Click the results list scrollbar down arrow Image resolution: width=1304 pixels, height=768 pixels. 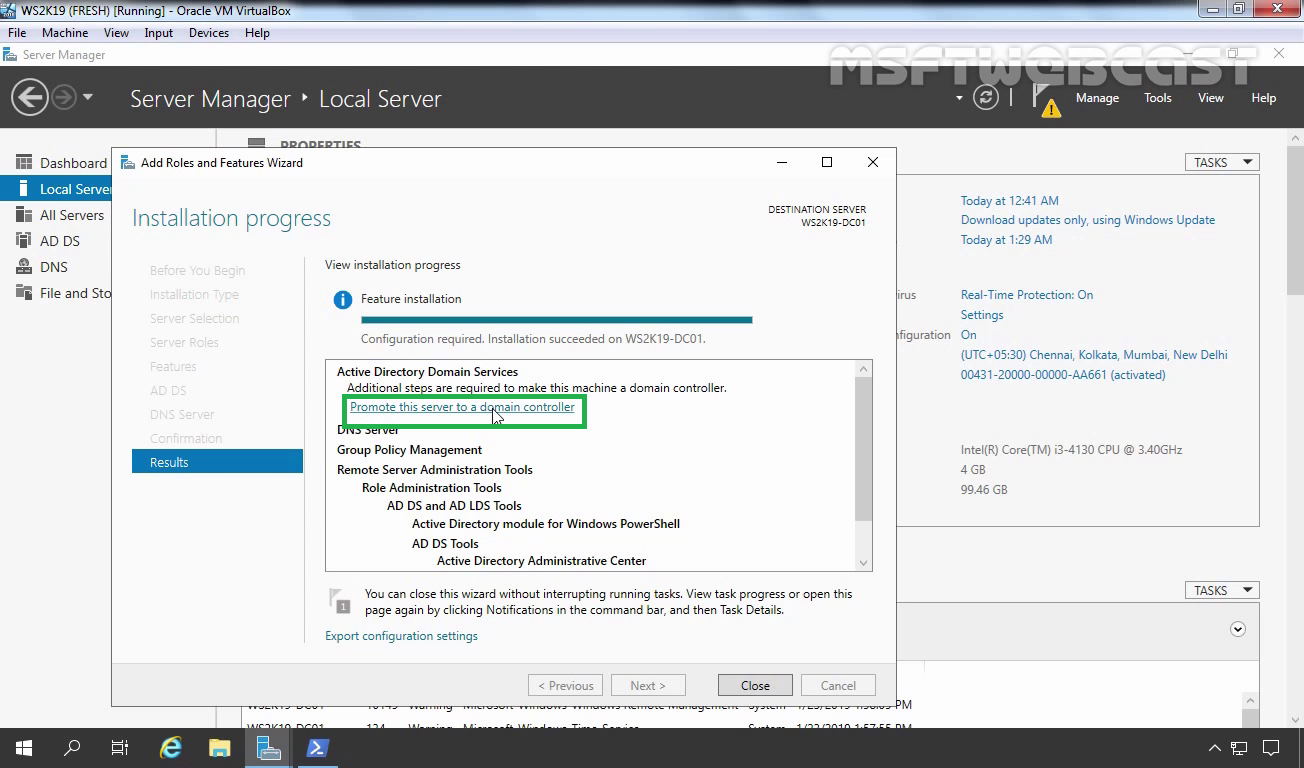click(x=864, y=563)
